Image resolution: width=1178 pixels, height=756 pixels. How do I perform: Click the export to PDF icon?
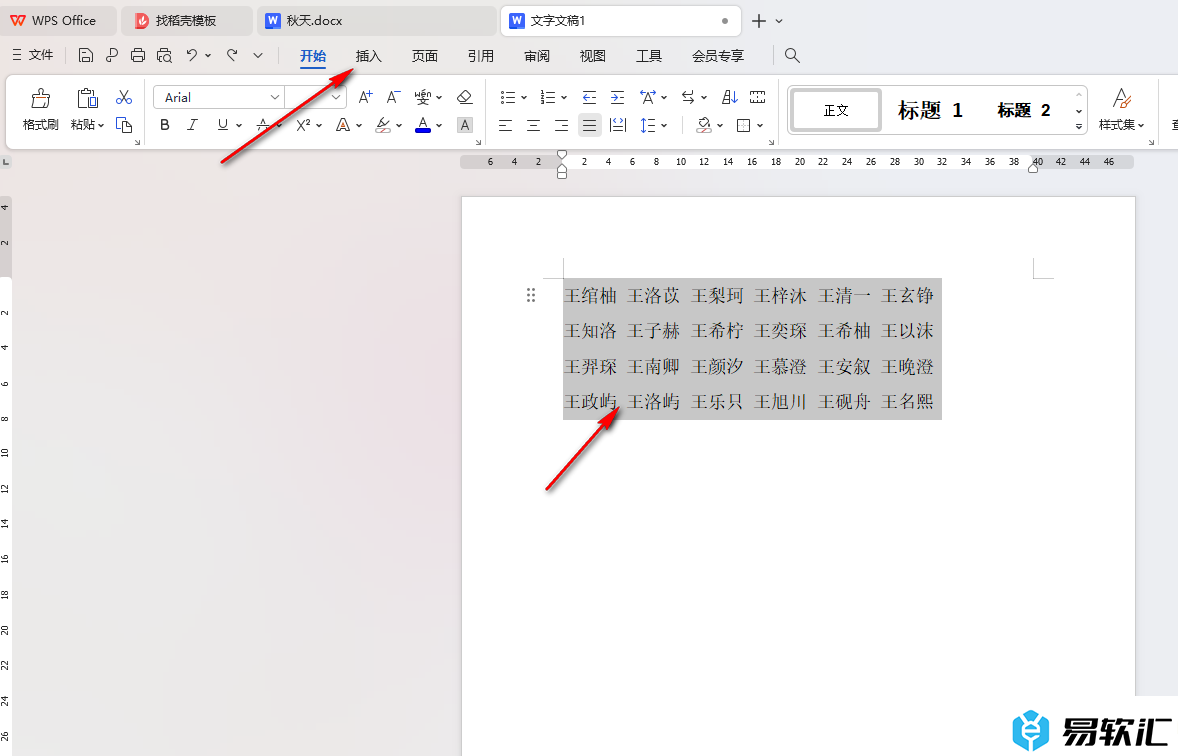pyautogui.click(x=112, y=55)
